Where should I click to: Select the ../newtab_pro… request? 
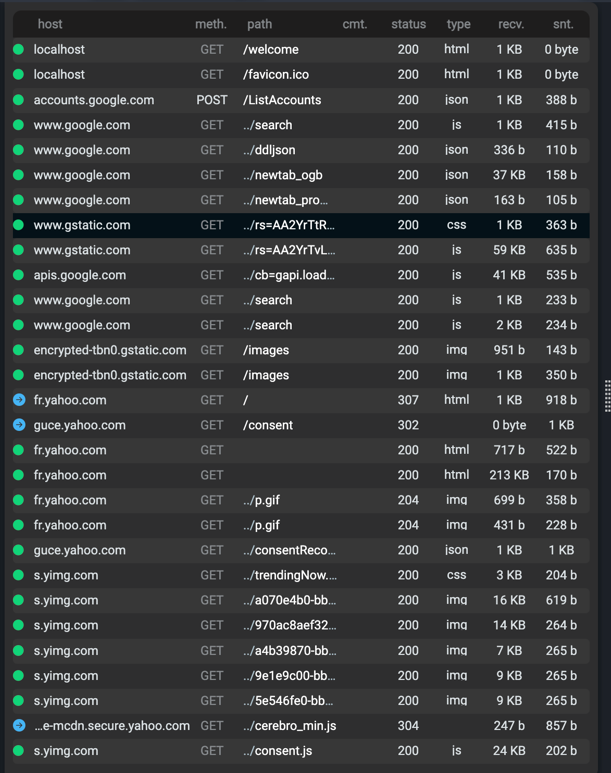[x=301, y=200]
